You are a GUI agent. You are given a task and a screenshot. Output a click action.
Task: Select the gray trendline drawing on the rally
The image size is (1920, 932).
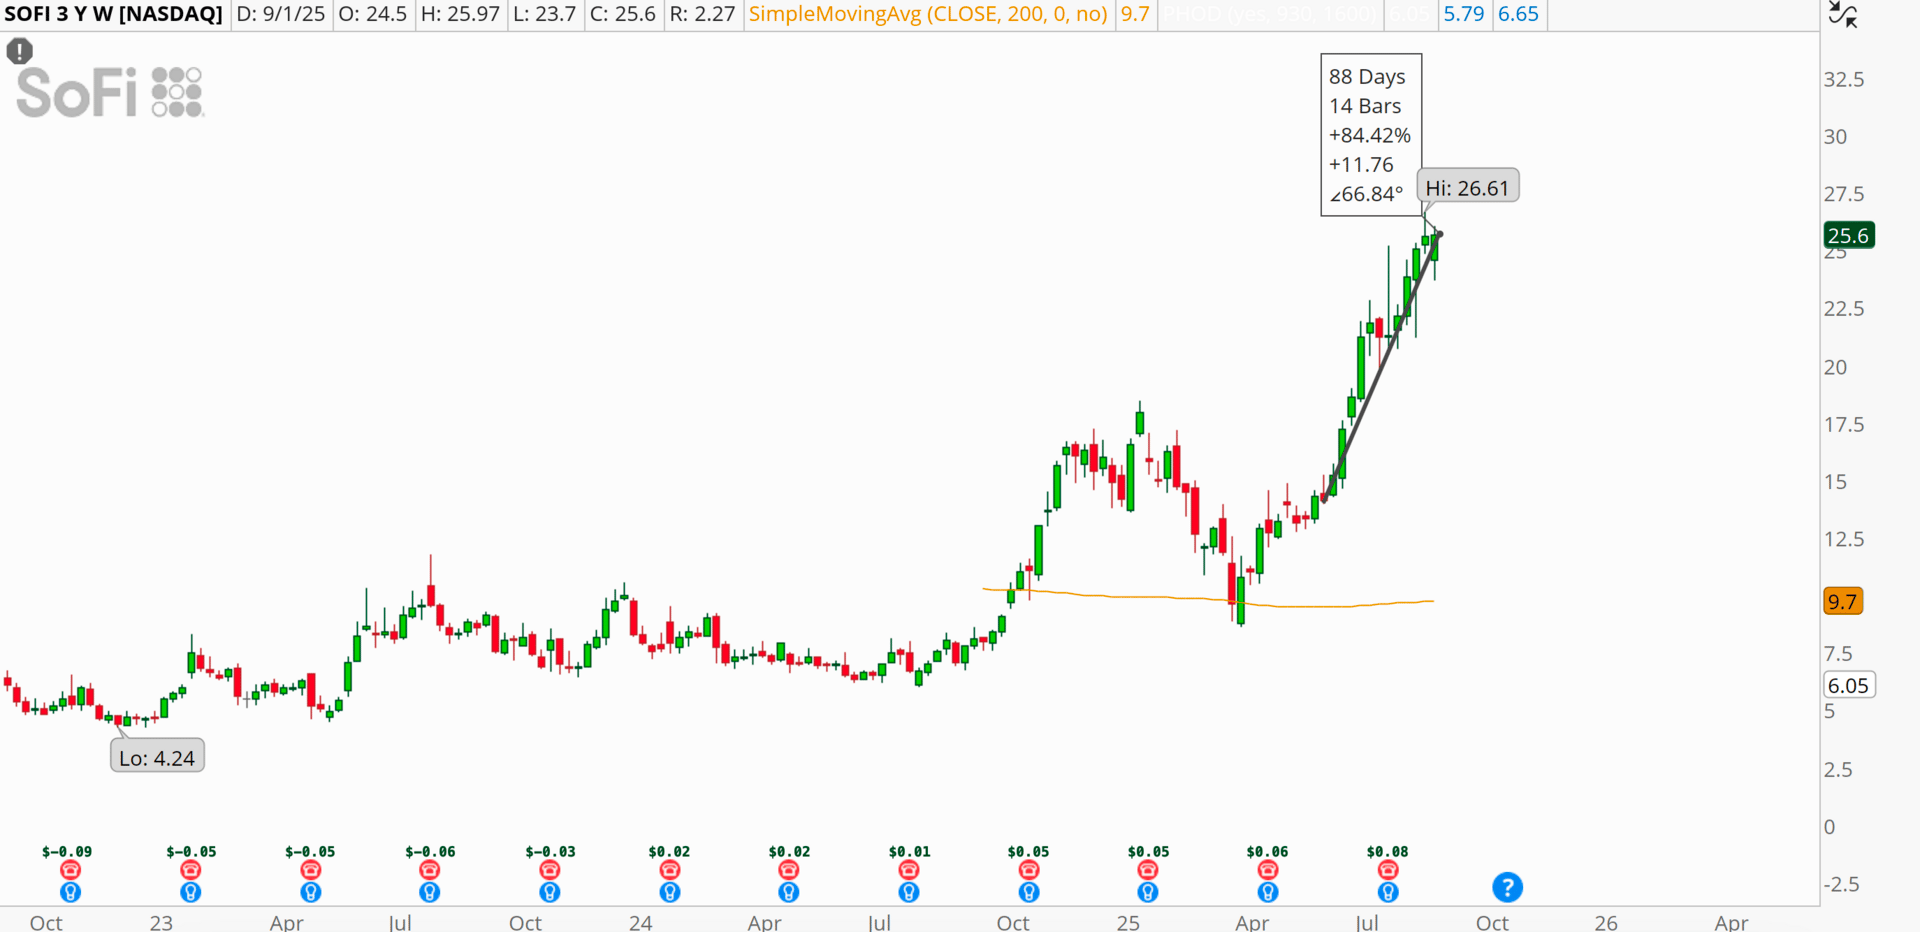pyautogui.click(x=1381, y=366)
